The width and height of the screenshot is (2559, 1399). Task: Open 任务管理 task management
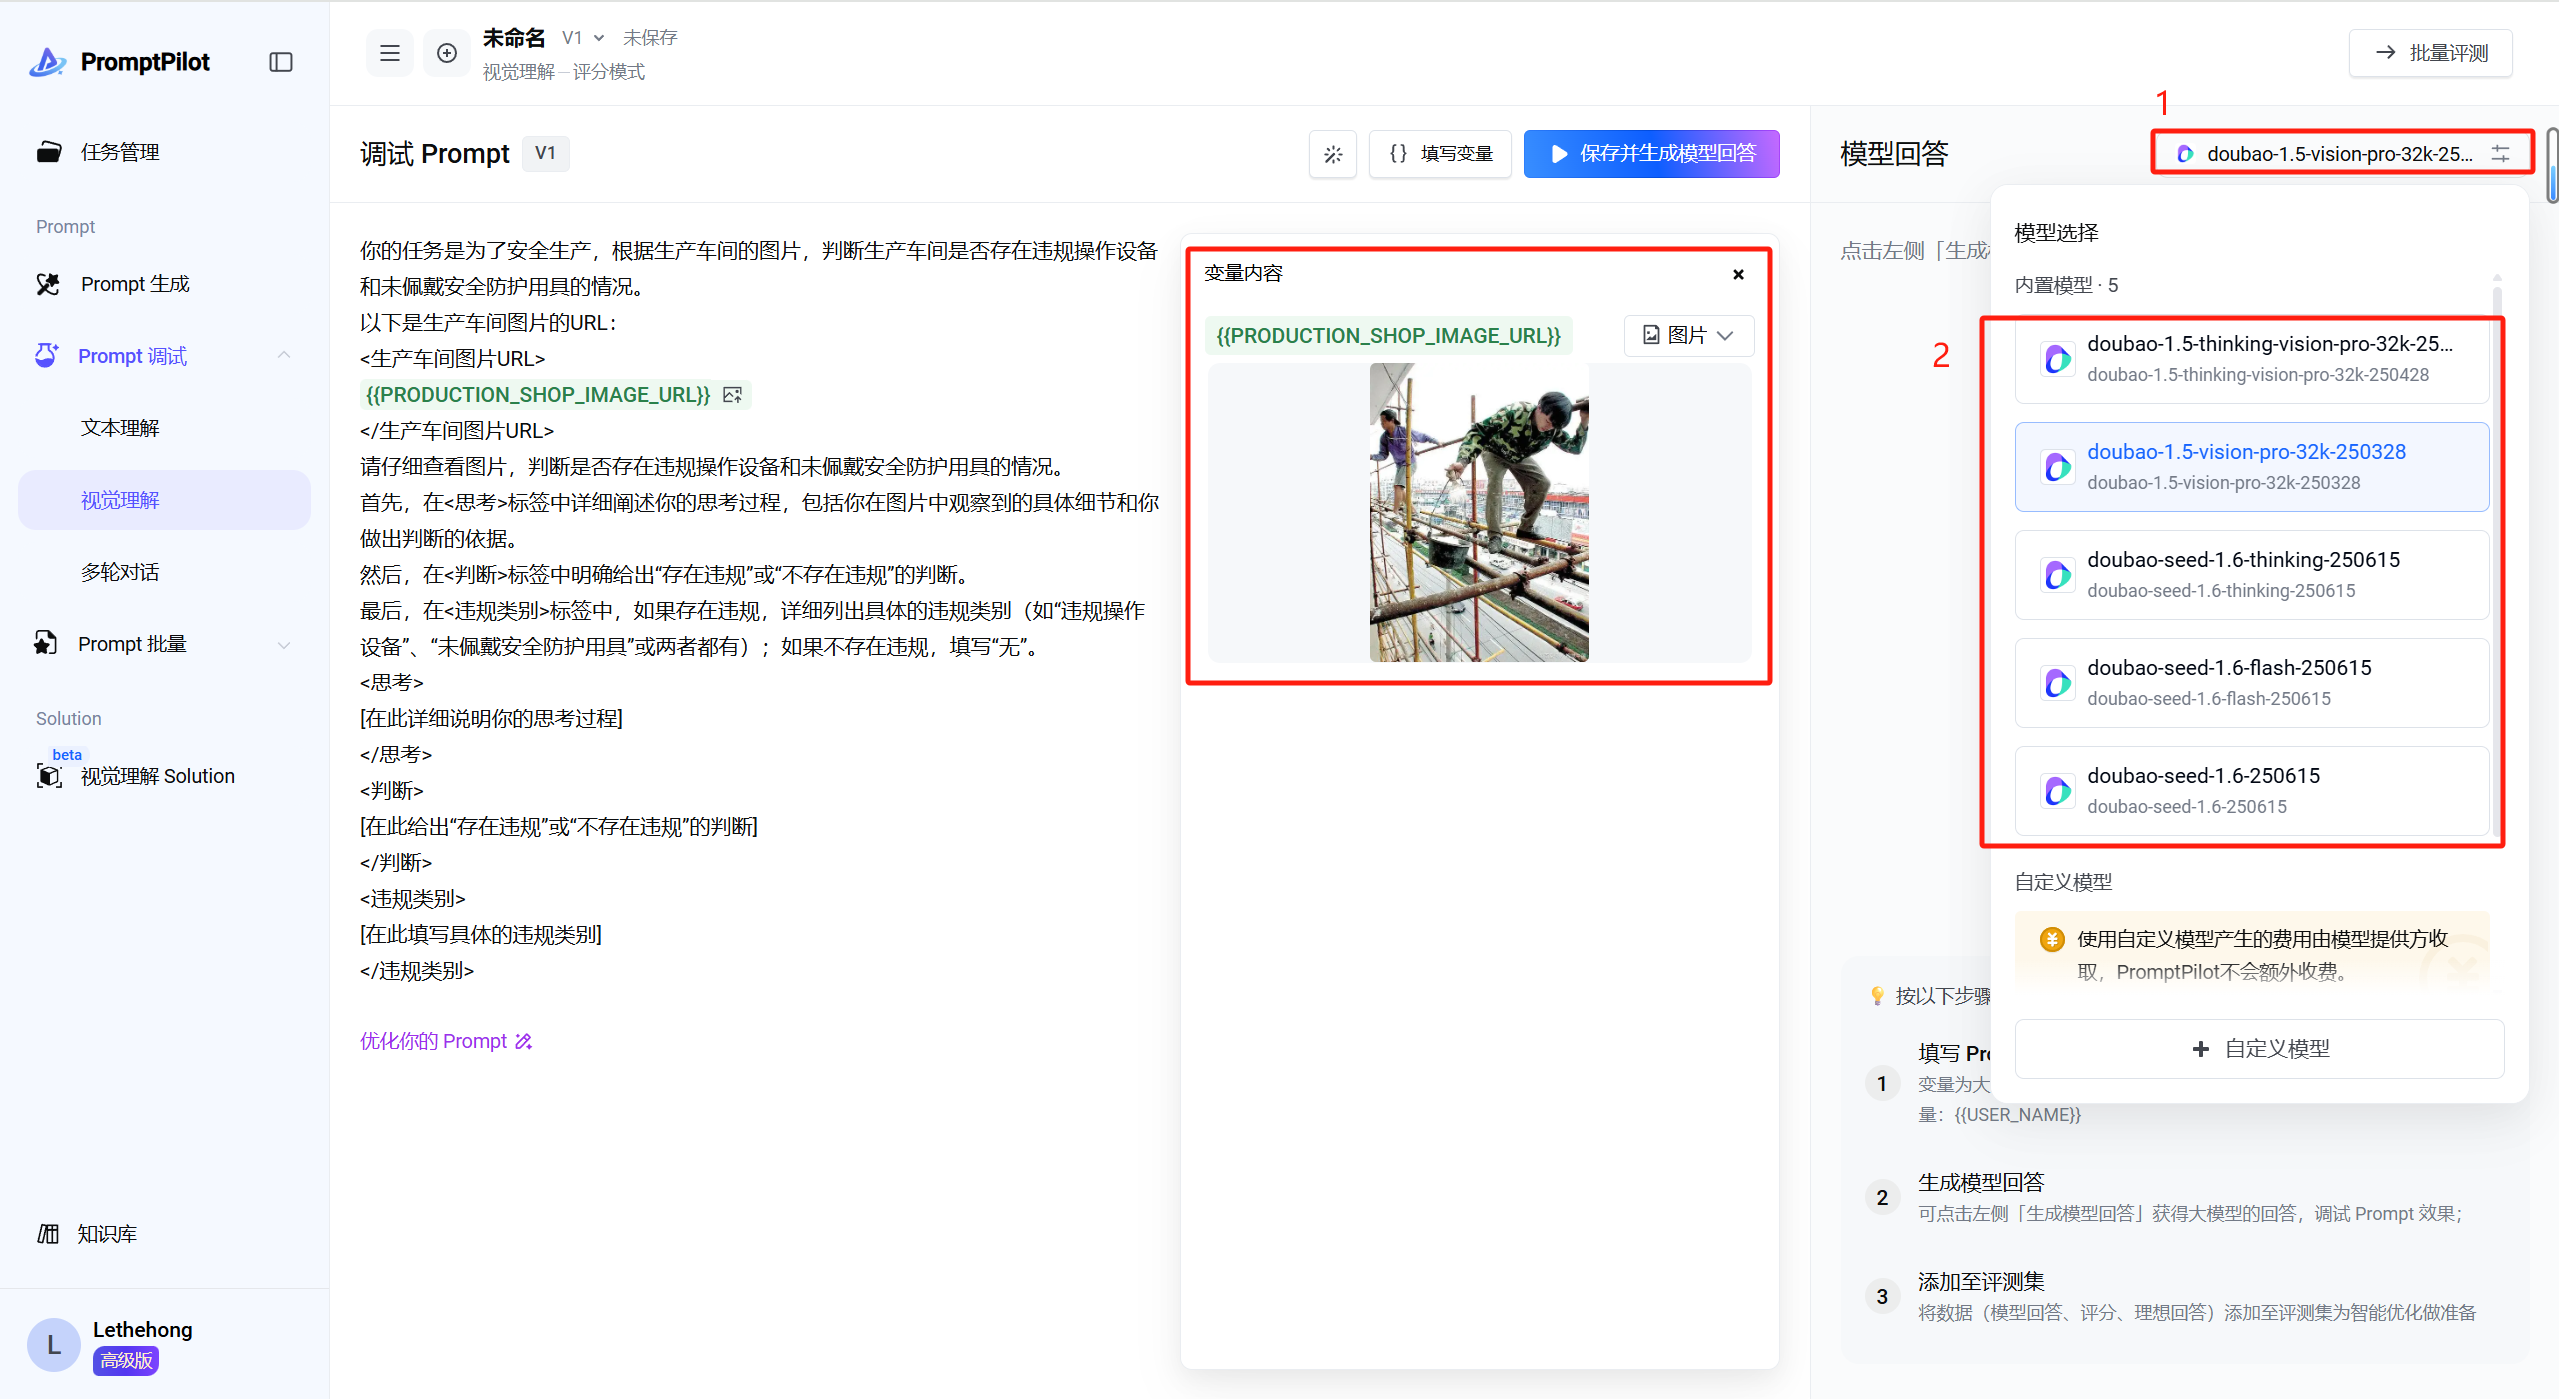[120, 152]
